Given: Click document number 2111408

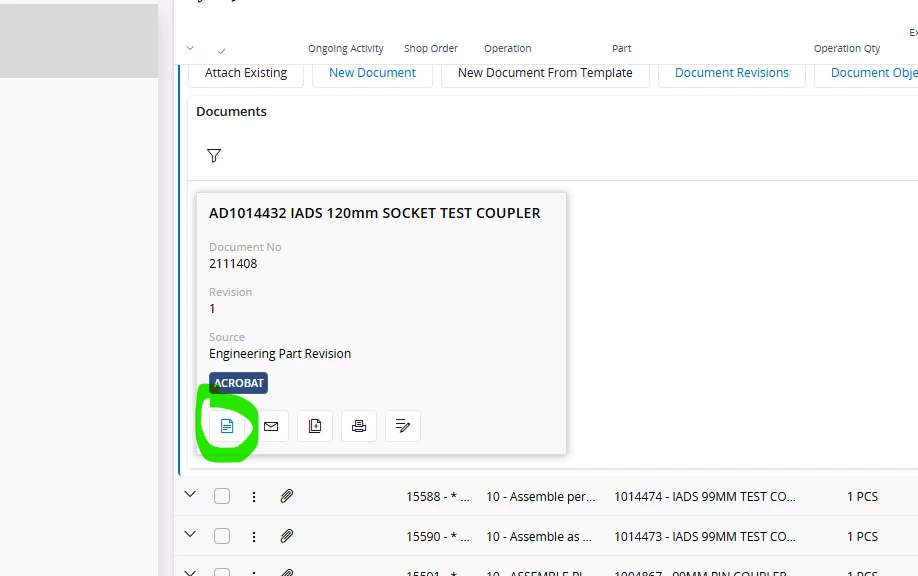Looking at the screenshot, I should click(x=233, y=264).
